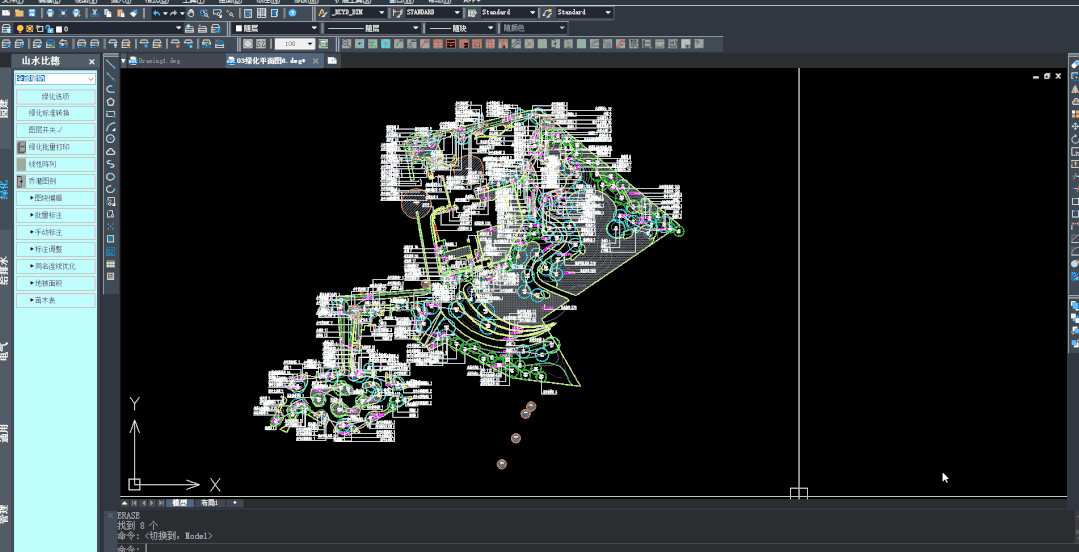Click the New file icon in top toolbar
The width and height of the screenshot is (1079, 552).
click(x=6, y=13)
